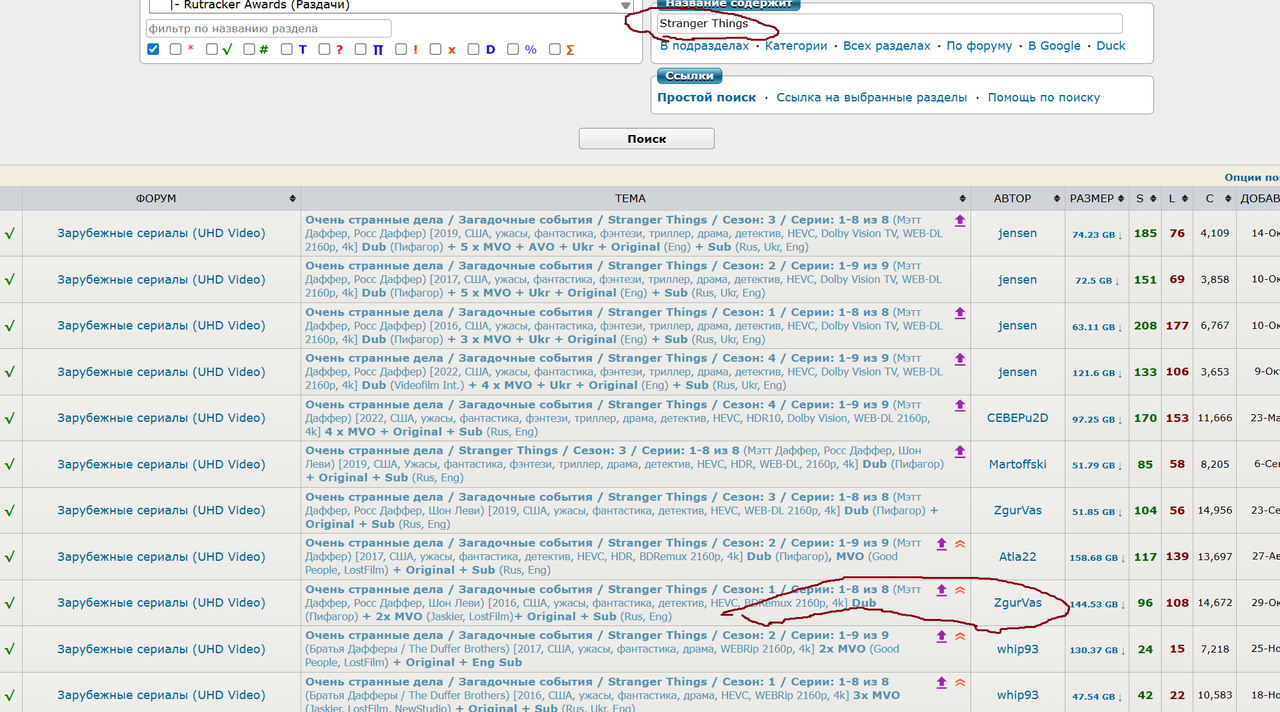Click green check status icon in Atla22 row

coord(10,557)
